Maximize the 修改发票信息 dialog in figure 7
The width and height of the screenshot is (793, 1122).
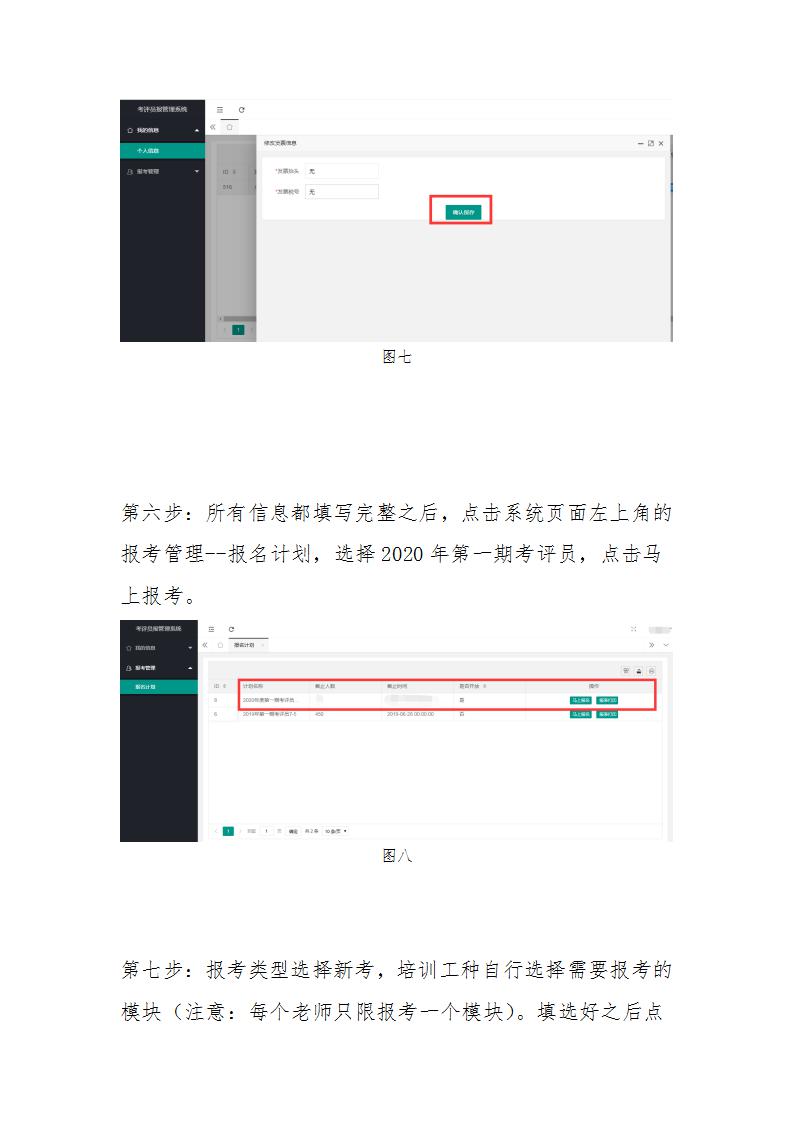pos(651,144)
